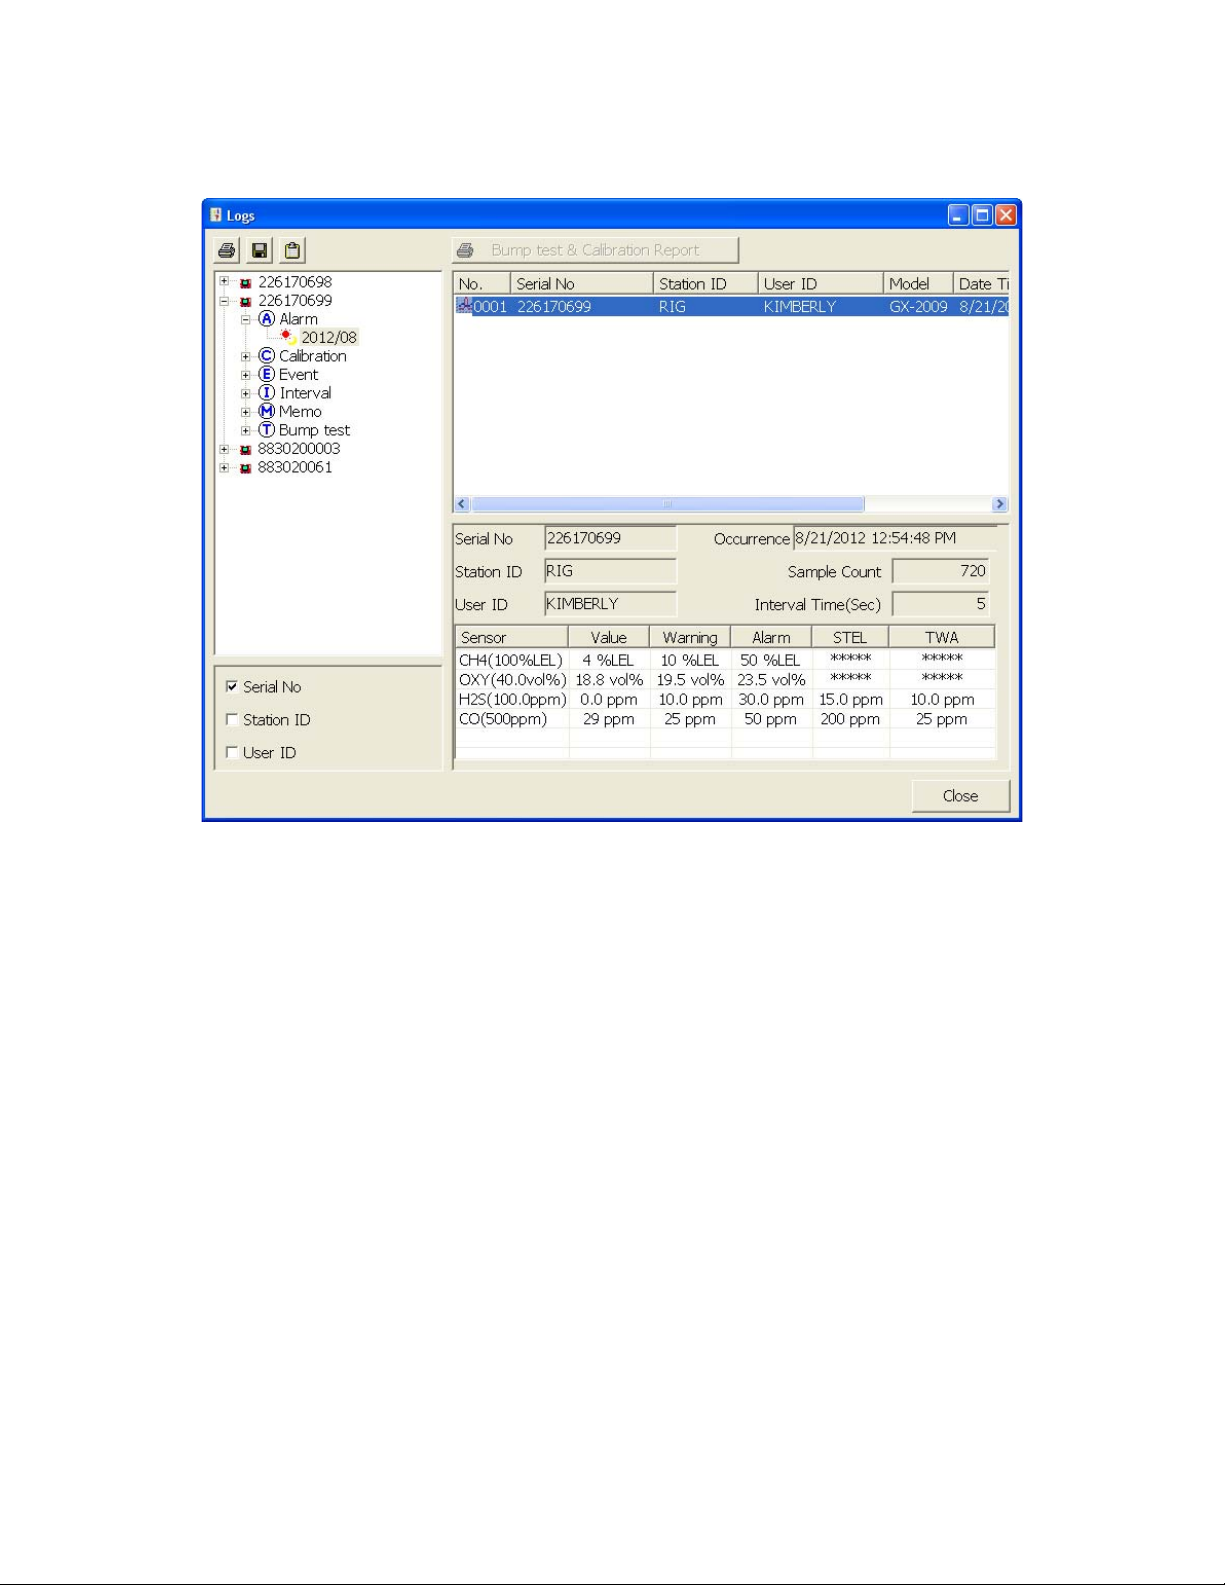1225x1585 pixels.
Task: Click the Close button
Action: pos(960,796)
